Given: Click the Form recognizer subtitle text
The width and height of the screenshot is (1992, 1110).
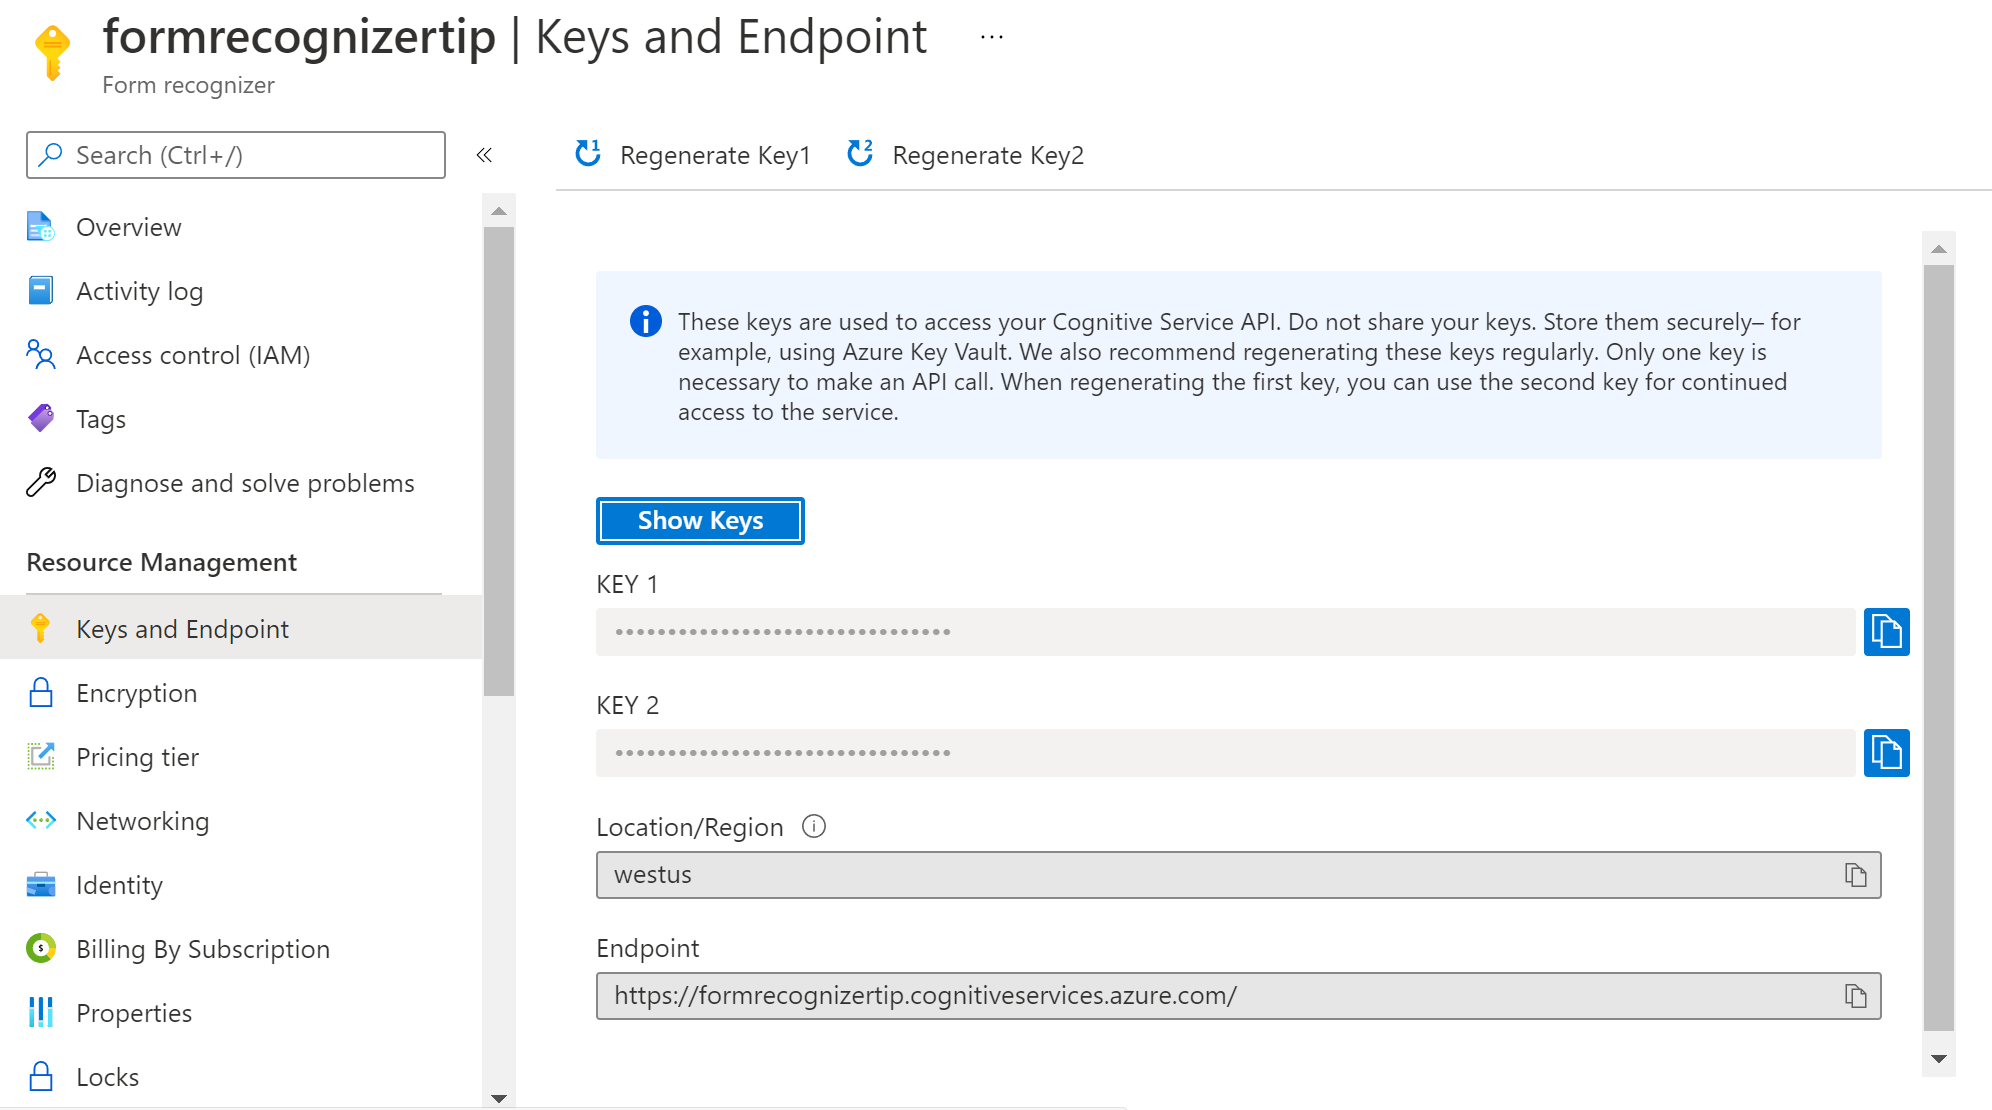Looking at the screenshot, I should pos(188,85).
